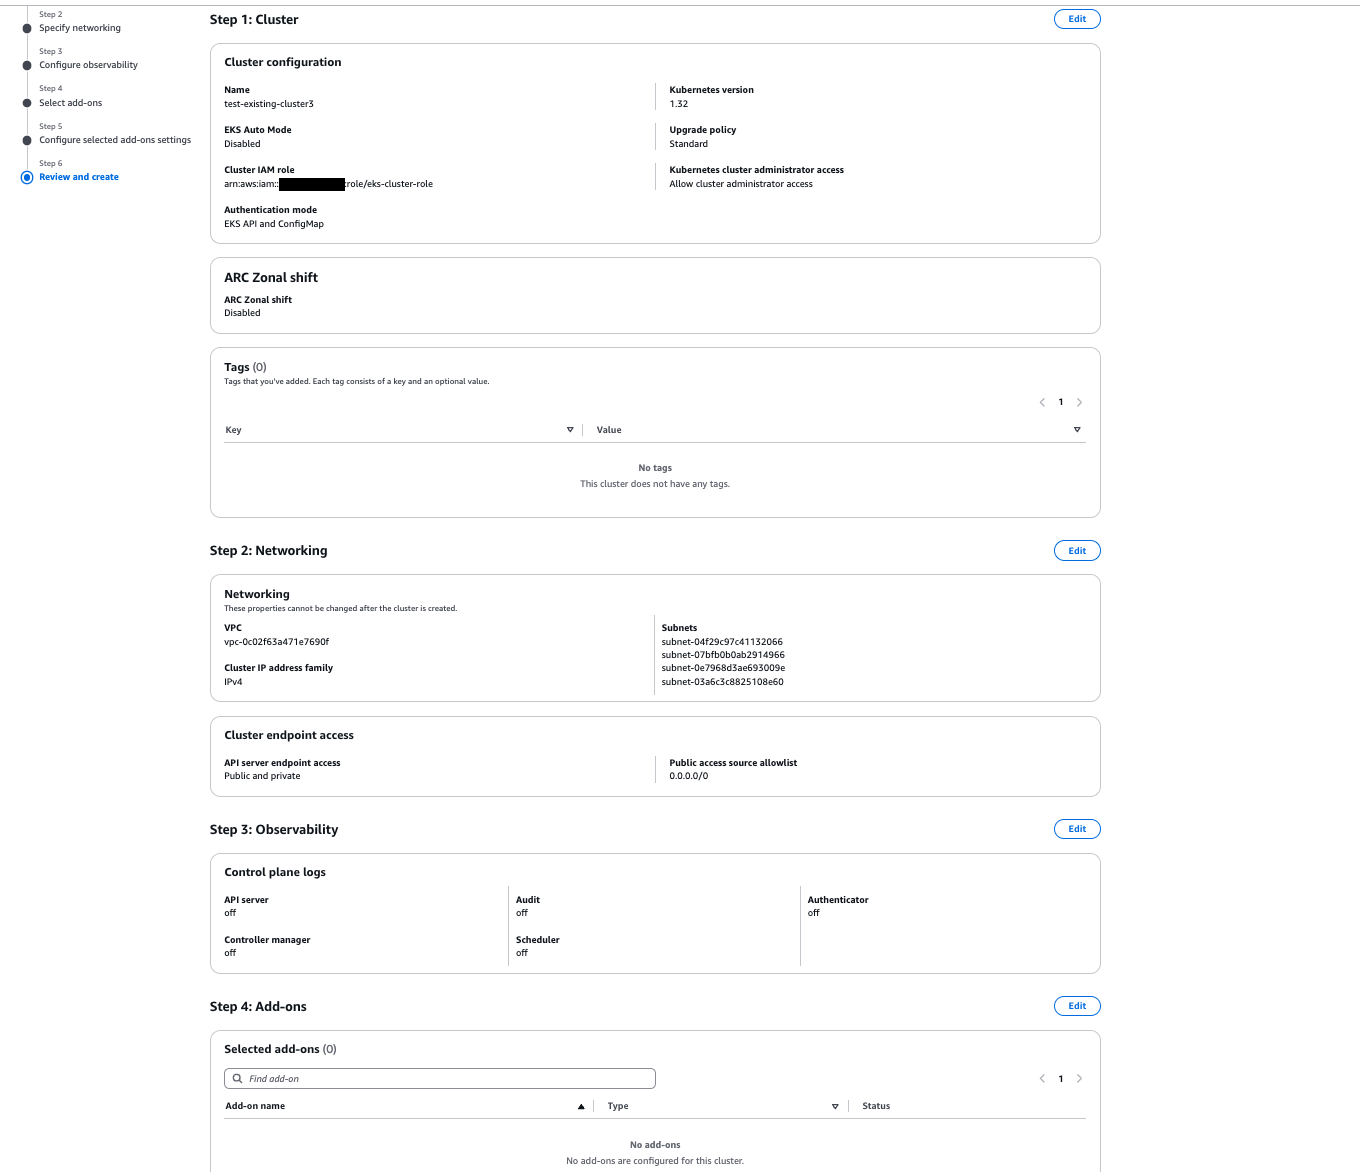Sort tags by Value column arrow
This screenshot has height=1172, width=1360.
[x=1077, y=430]
